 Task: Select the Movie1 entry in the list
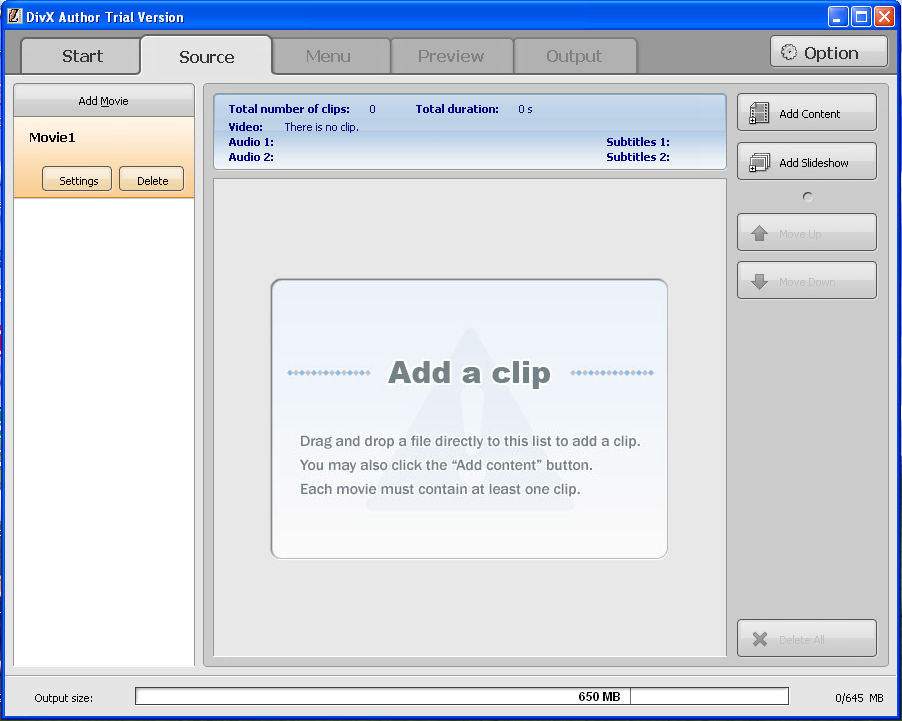tap(104, 157)
